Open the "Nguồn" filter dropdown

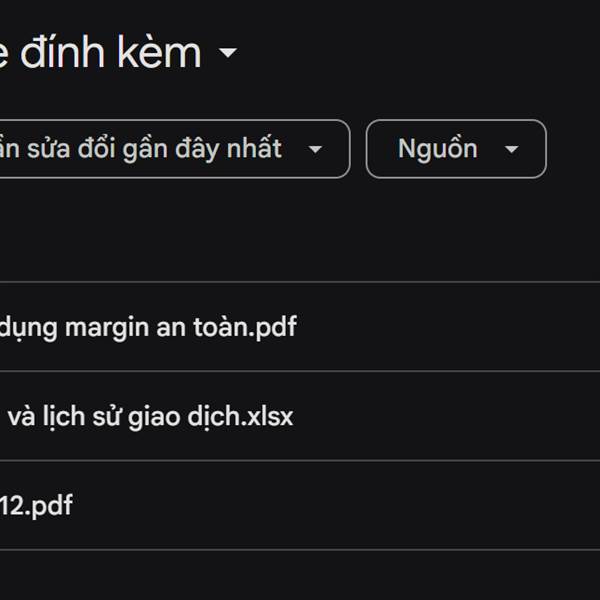click(456, 149)
